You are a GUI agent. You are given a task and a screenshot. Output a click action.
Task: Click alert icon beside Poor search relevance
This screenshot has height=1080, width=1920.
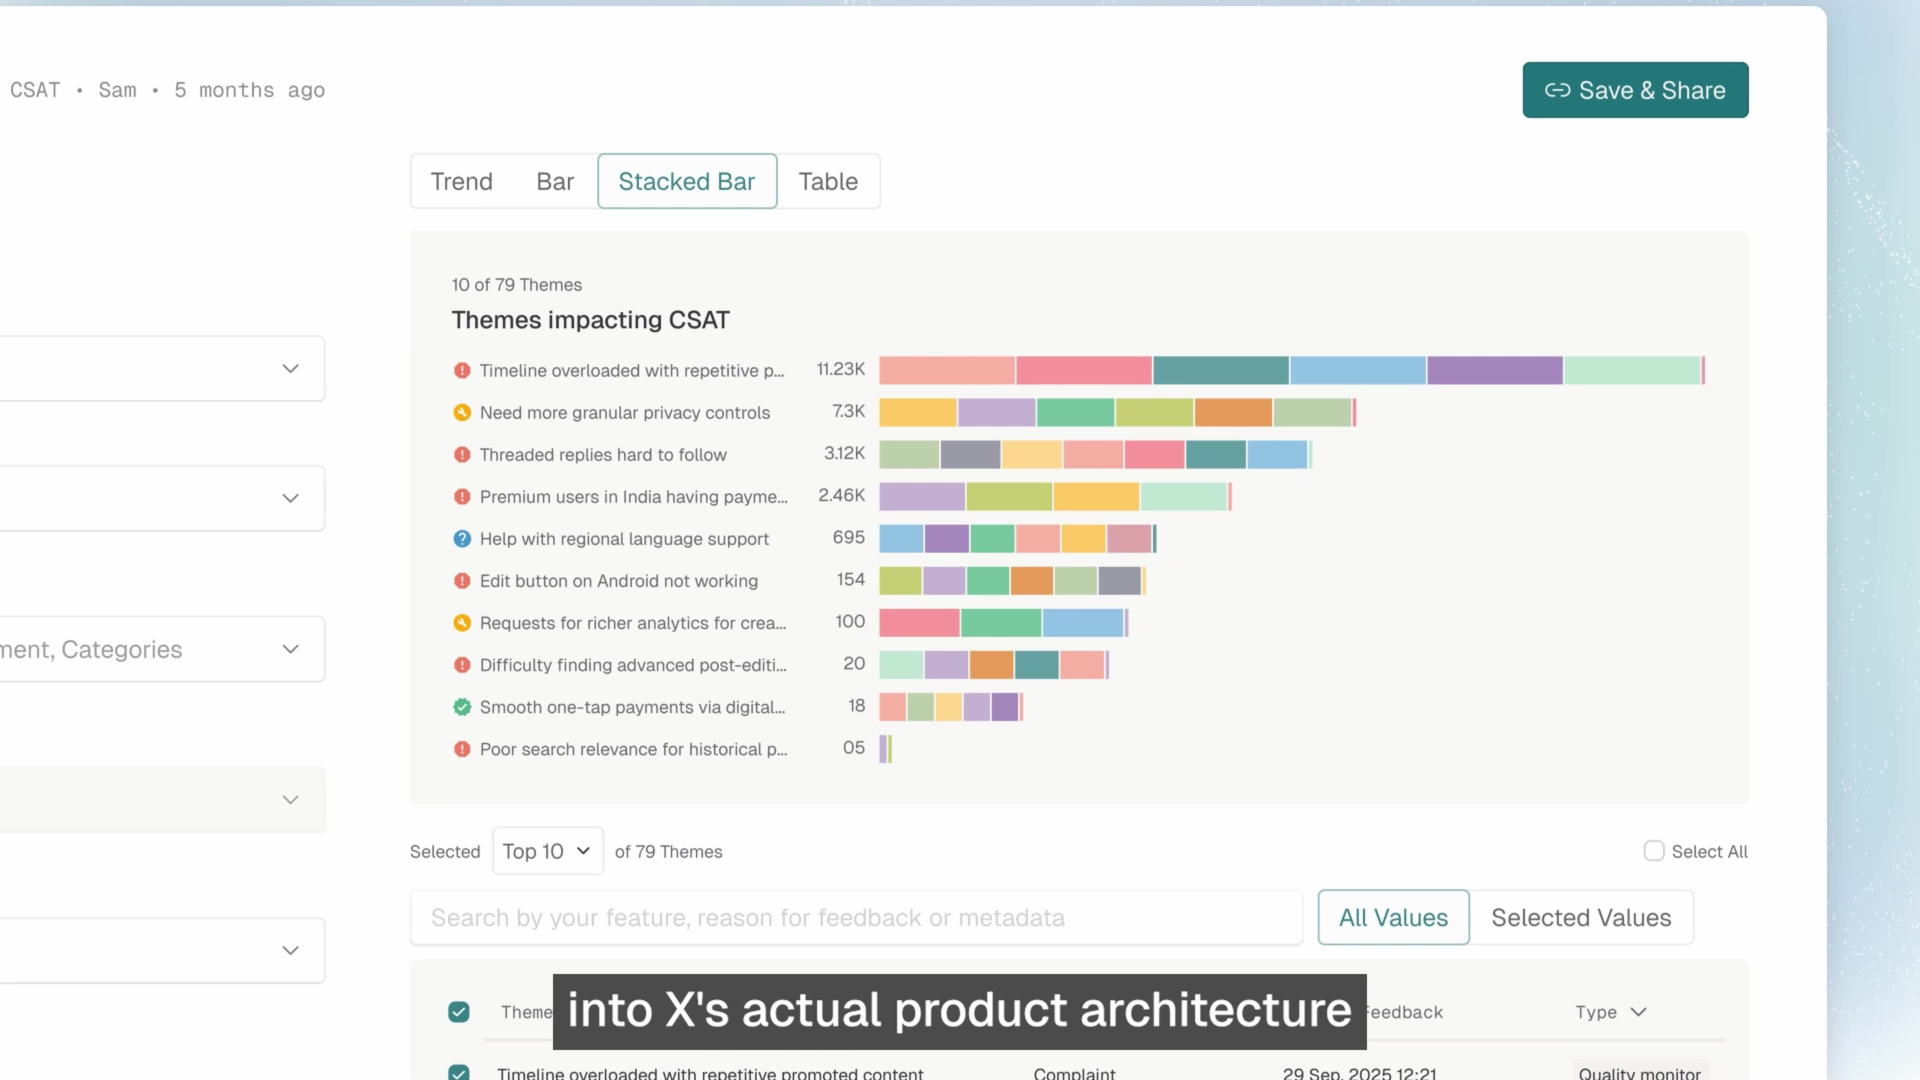click(462, 749)
